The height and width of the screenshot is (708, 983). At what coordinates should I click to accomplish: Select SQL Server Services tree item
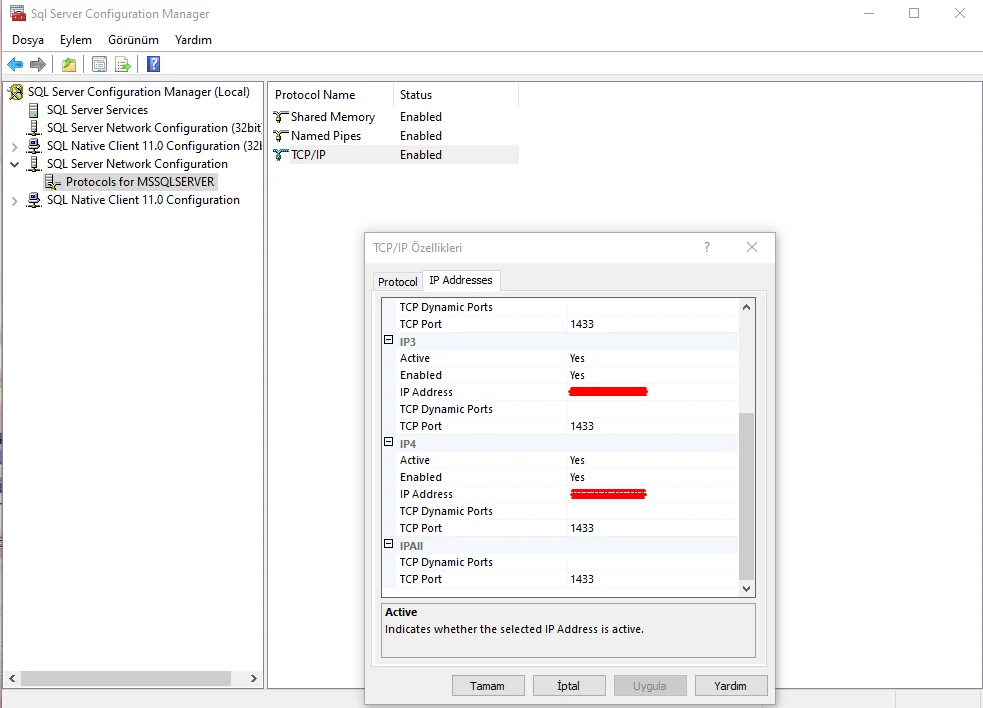[x=97, y=110]
